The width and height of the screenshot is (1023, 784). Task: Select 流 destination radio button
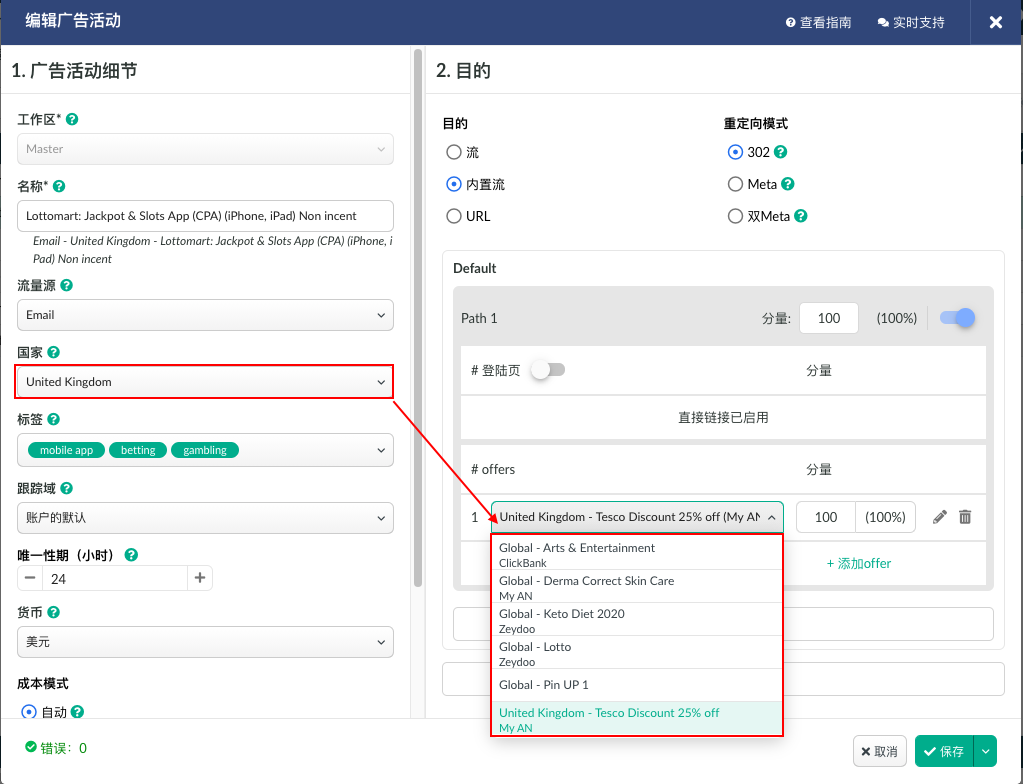tap(453, 152)
